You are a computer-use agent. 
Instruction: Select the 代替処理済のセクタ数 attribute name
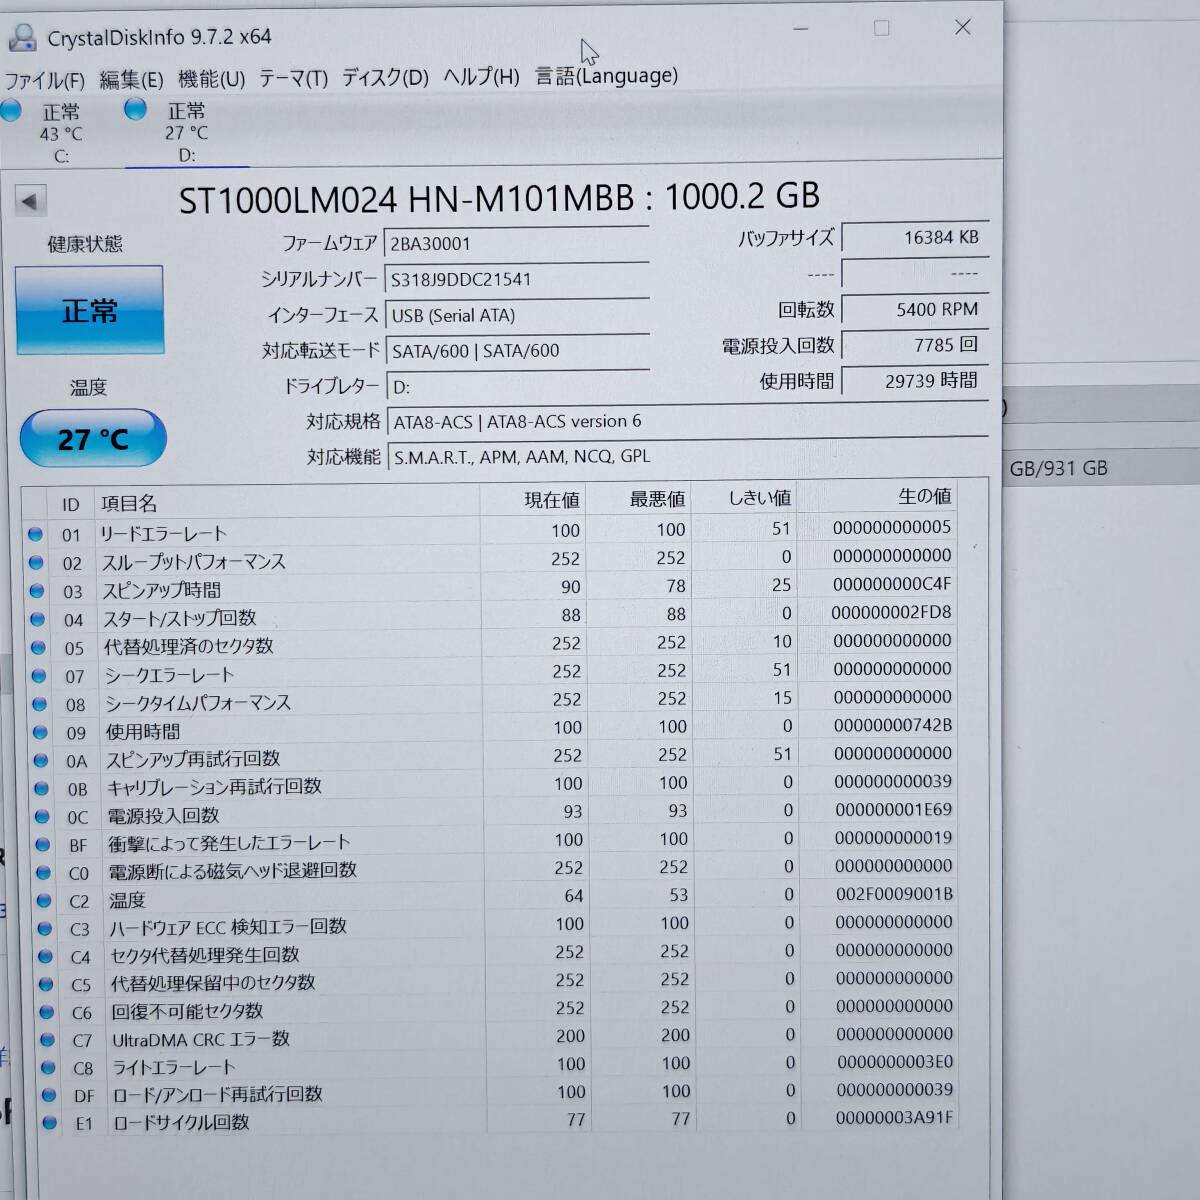click(188, 646)
